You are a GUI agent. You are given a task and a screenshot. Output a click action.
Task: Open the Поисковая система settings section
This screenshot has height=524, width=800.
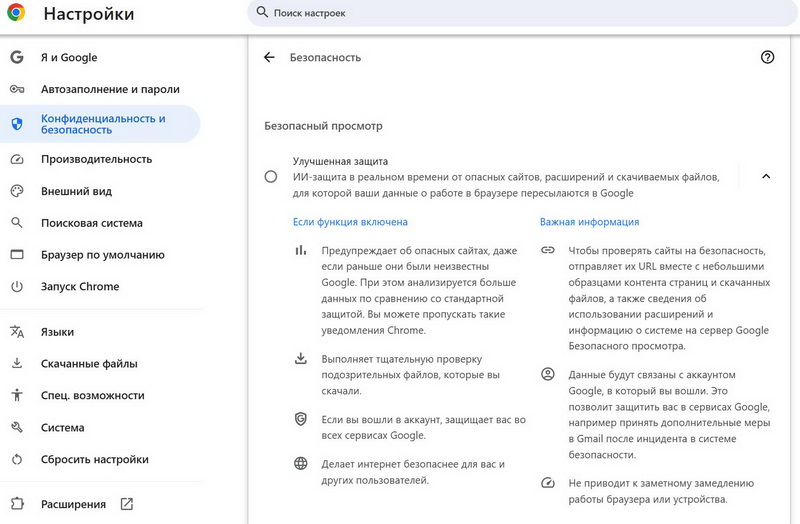[x=91, y=223]
